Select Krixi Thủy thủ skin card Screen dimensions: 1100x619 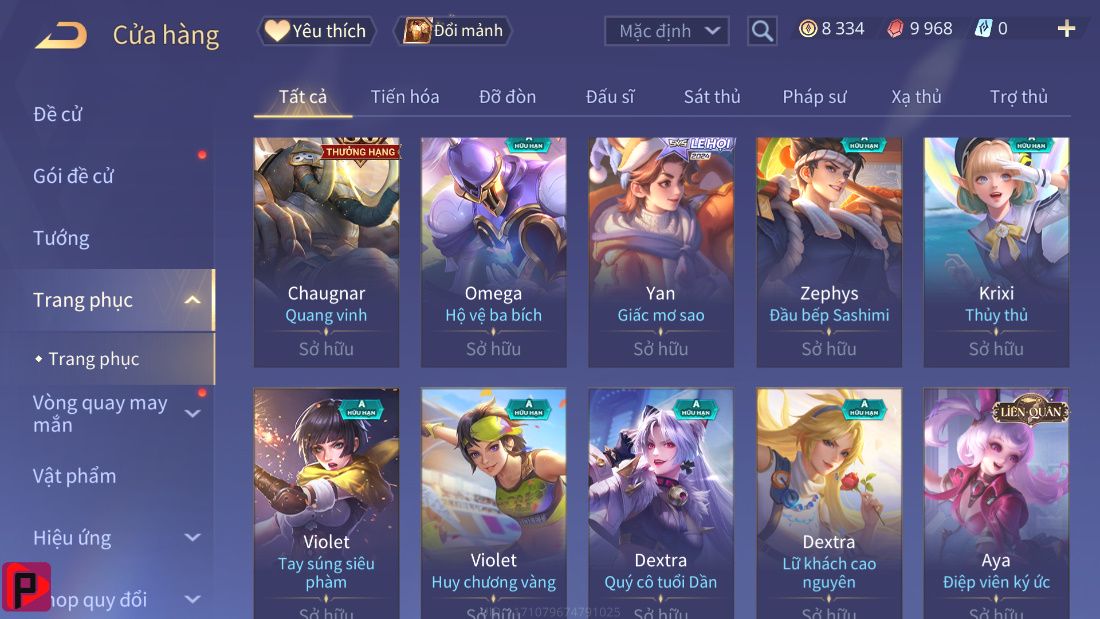tap(996, 252)
